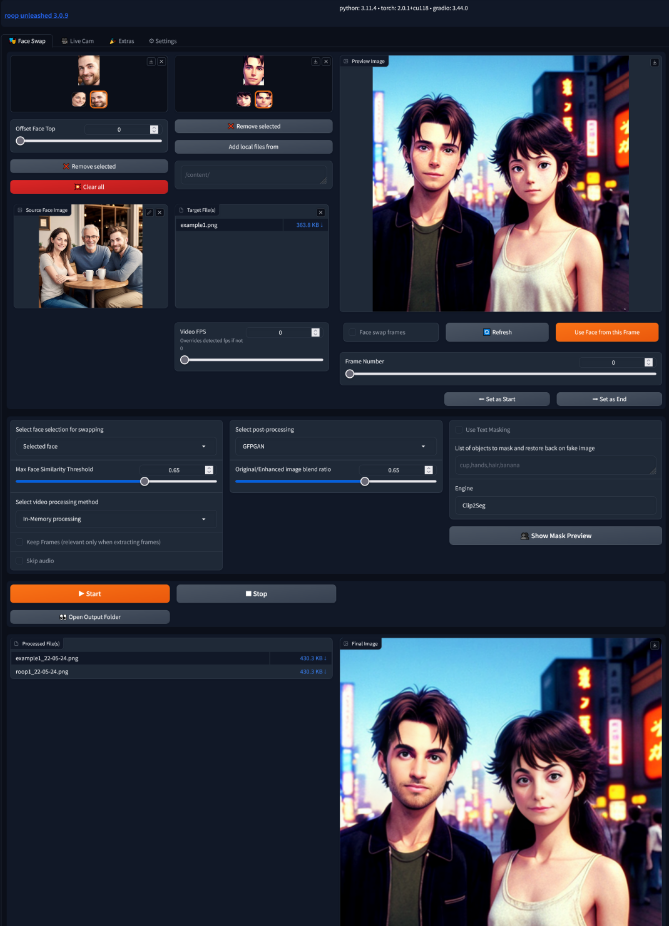The image size is (669, 926).
Task: Click the Max Face Similarity Threshold stepper
Action: tap(208, 470)
